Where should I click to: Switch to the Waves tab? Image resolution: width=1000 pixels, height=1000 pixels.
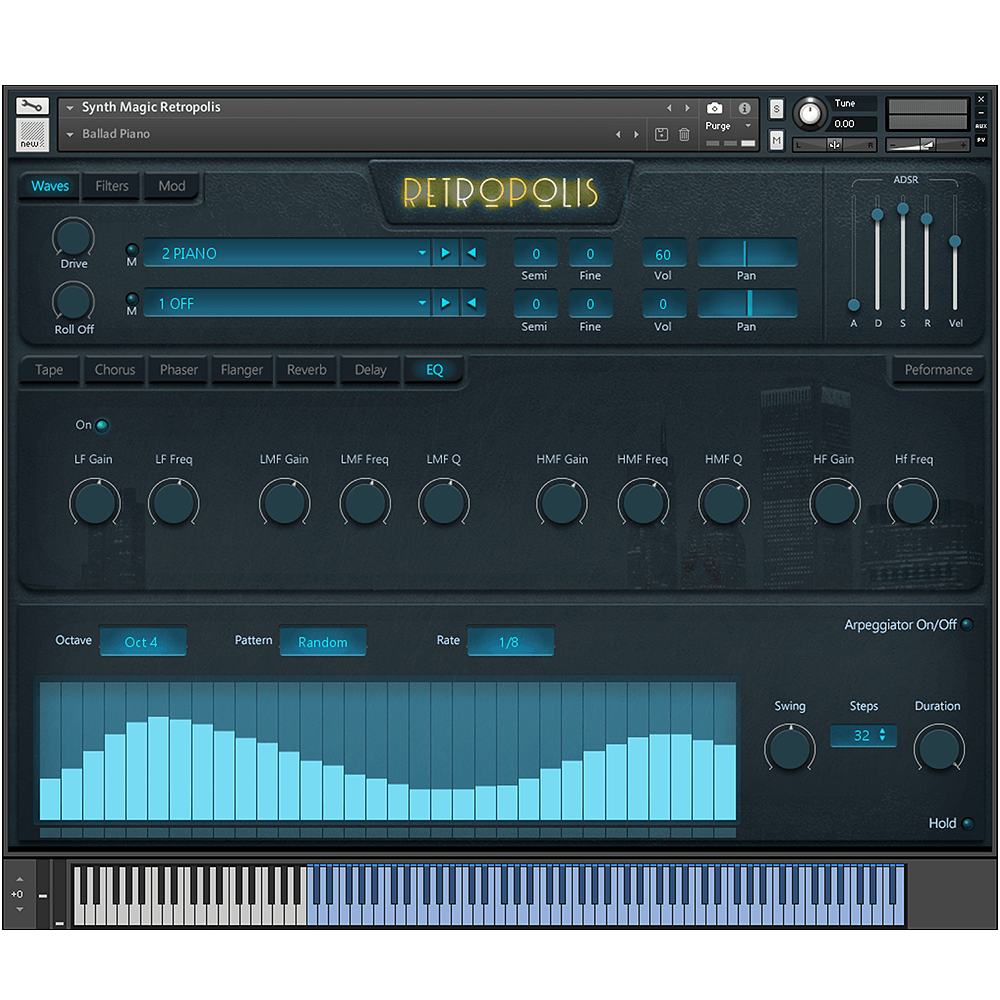point(50,186)
